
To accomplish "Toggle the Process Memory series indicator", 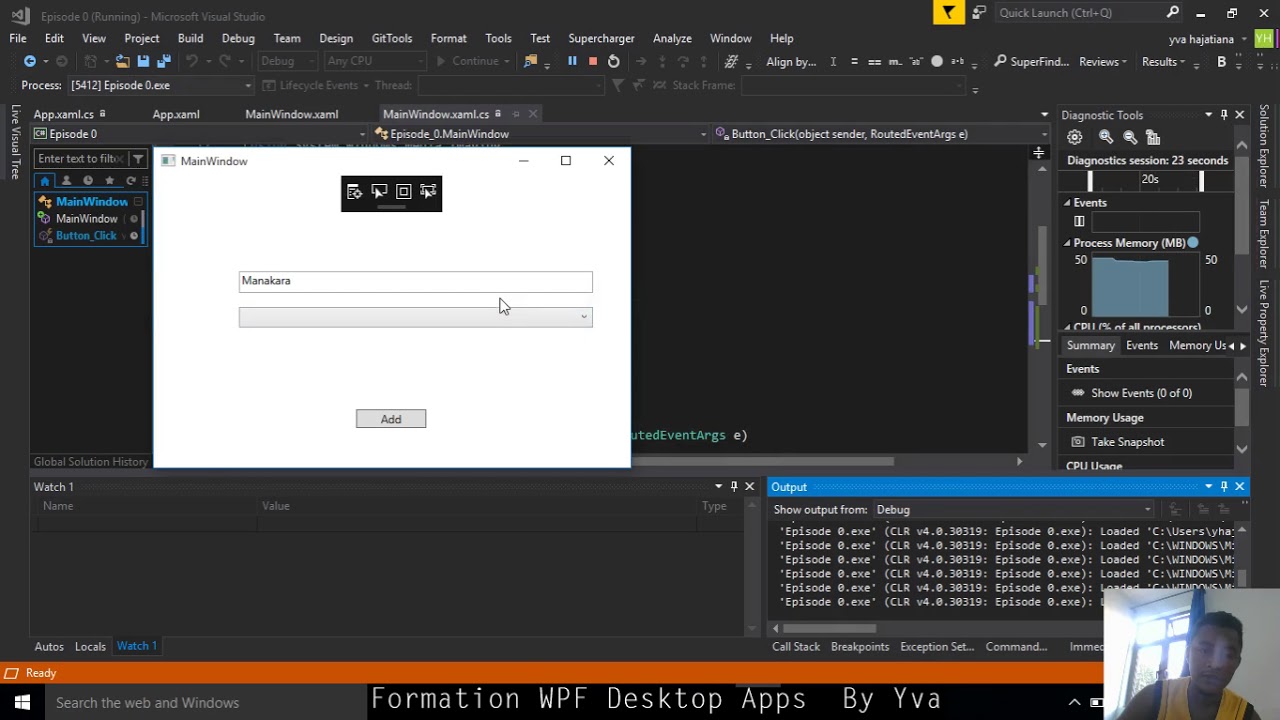I will (x=1193, y=243).
